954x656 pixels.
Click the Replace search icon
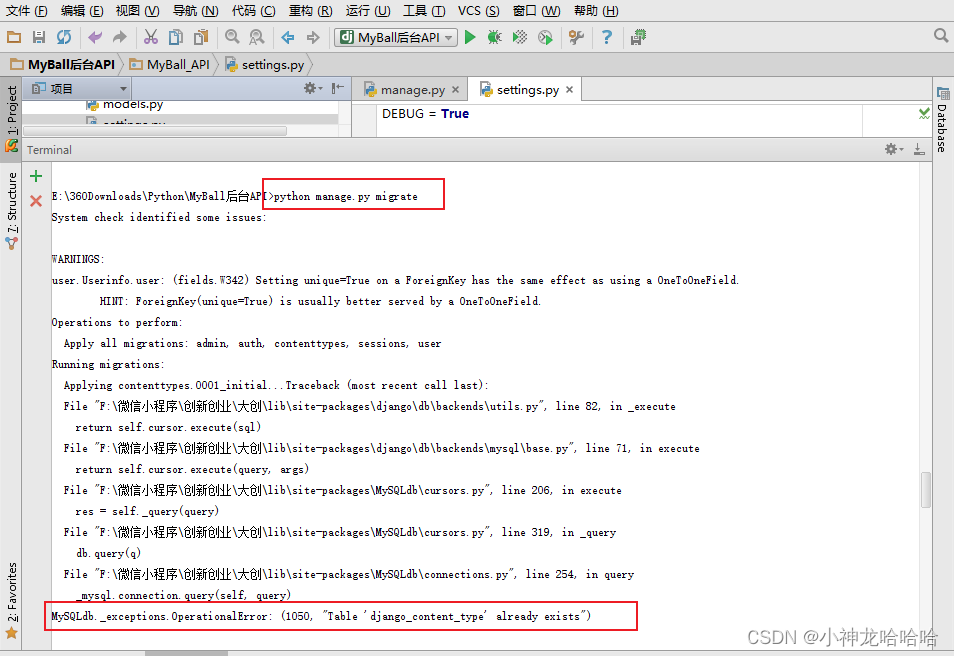pos(257,37)
